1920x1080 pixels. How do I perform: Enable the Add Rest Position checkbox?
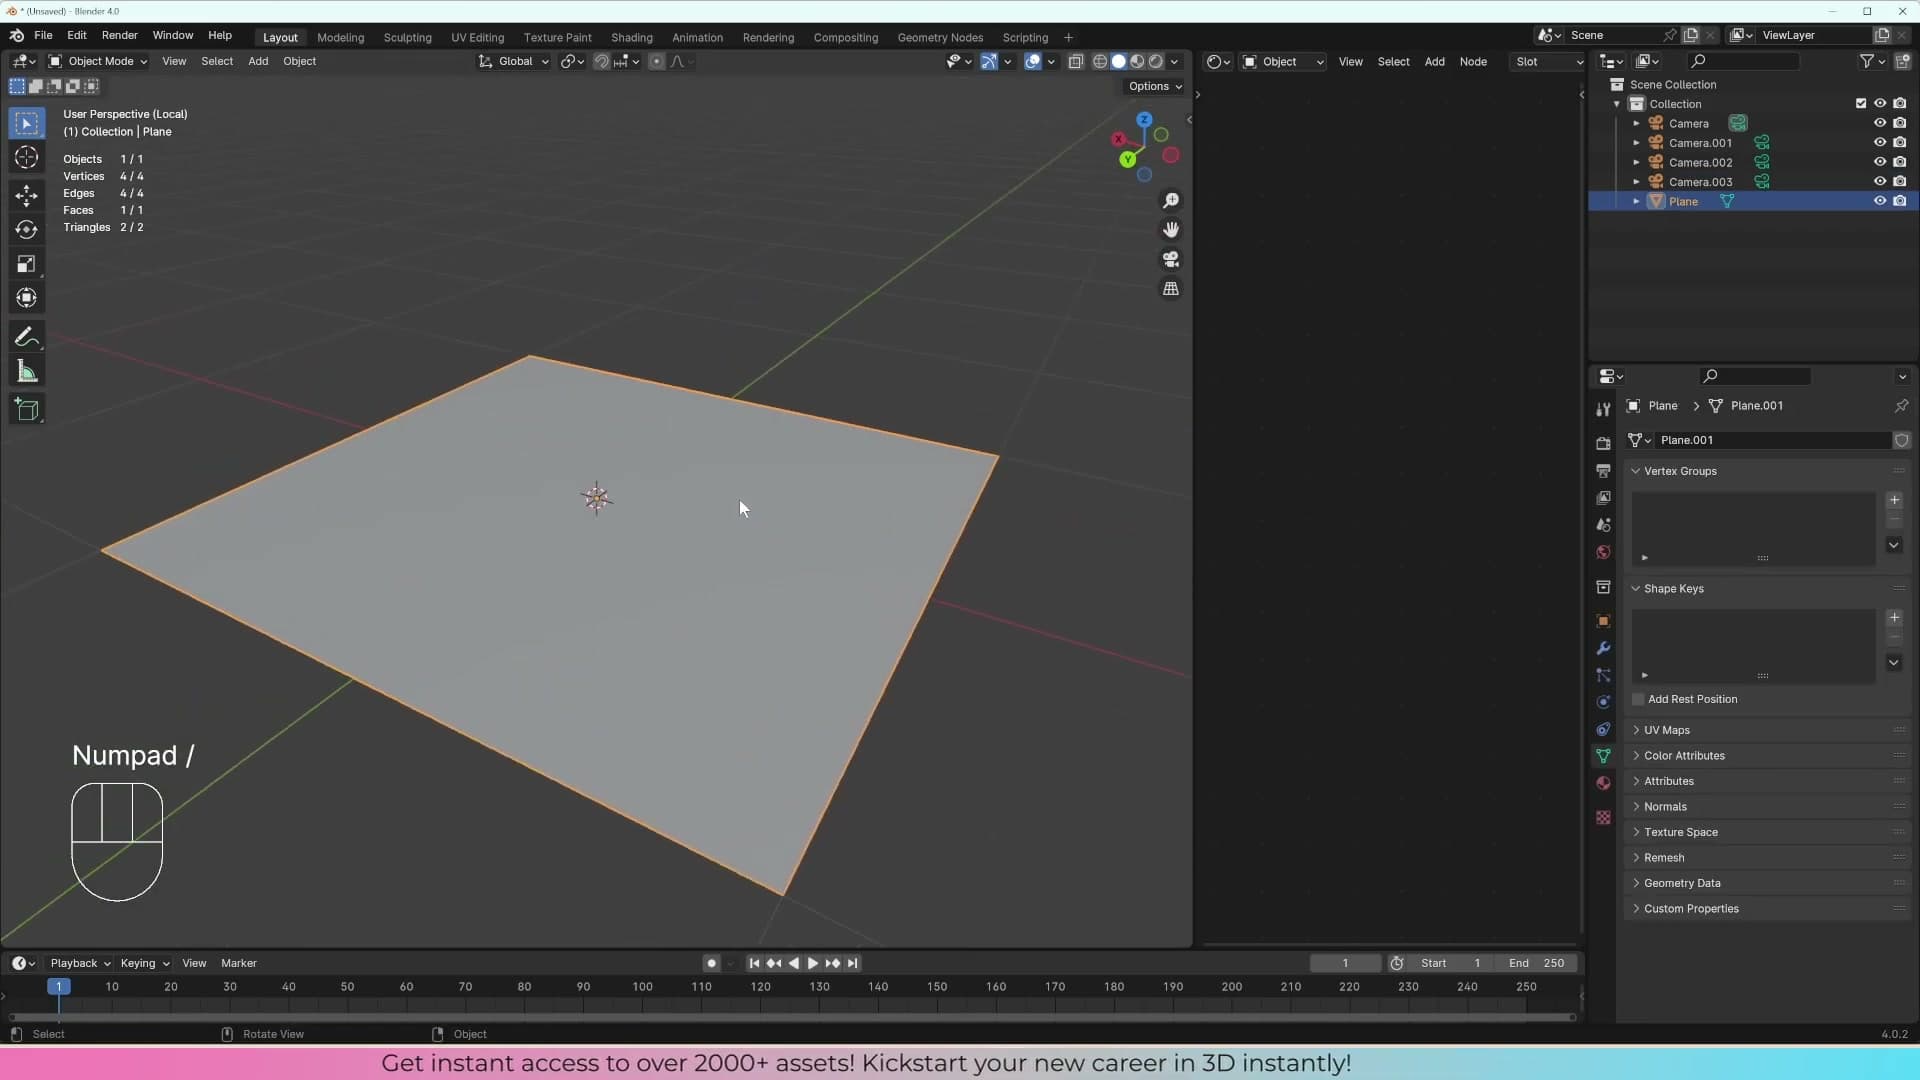pyautogui.click(x=1638, y=700)
